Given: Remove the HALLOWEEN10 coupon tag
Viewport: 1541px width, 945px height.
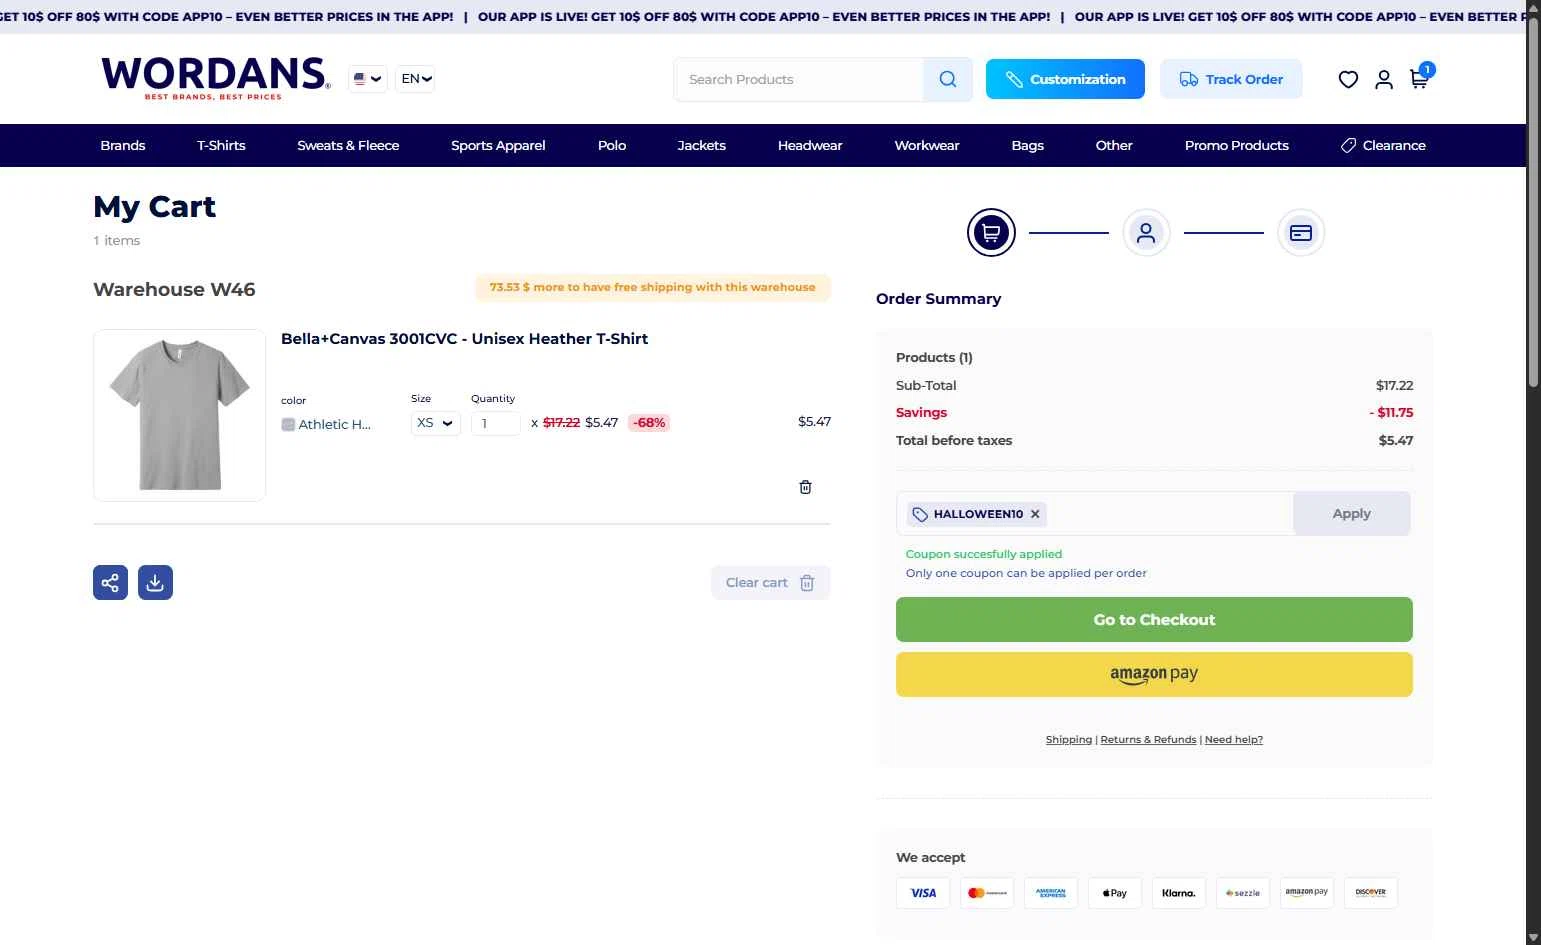Looking at the screenshot, I should [1035, 514].
